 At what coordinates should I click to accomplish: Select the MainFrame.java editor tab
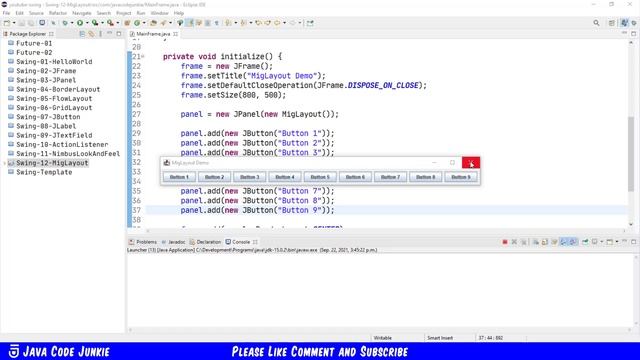click(153, 34)
